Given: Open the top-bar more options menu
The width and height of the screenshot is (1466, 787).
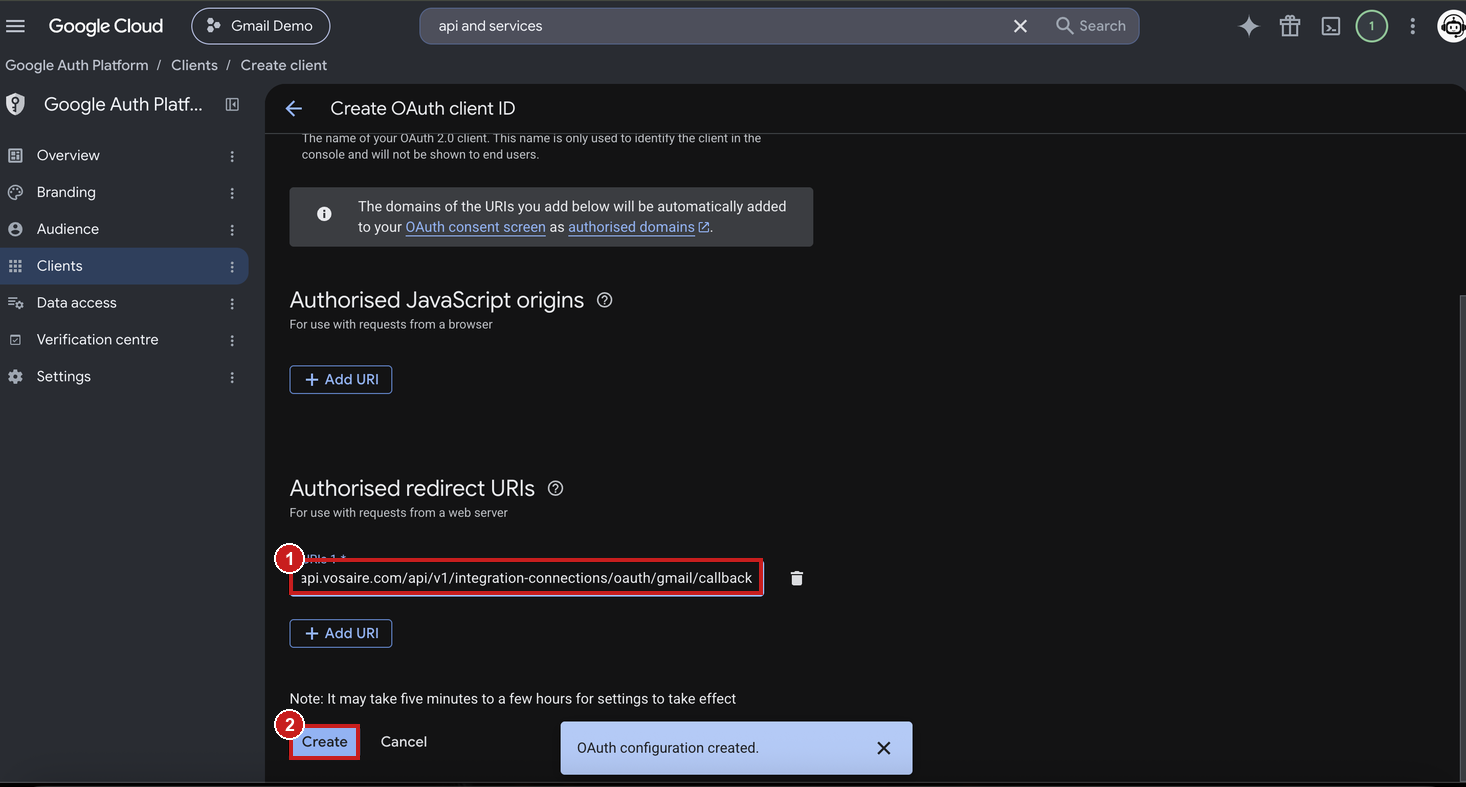Looking at the screenshot, I should click(x=1412, y=26).
